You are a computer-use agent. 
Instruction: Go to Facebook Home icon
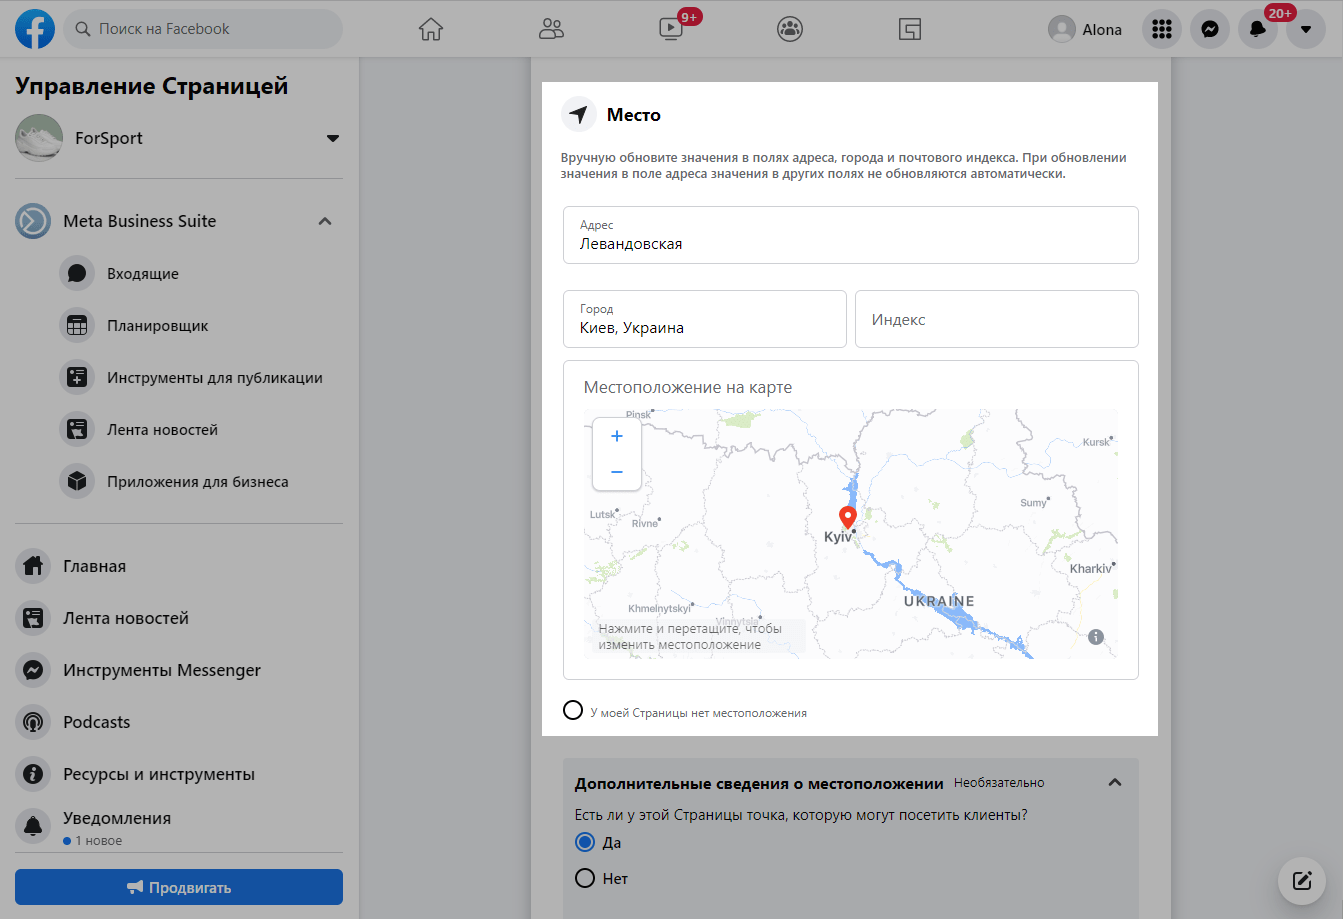(431, 29)
